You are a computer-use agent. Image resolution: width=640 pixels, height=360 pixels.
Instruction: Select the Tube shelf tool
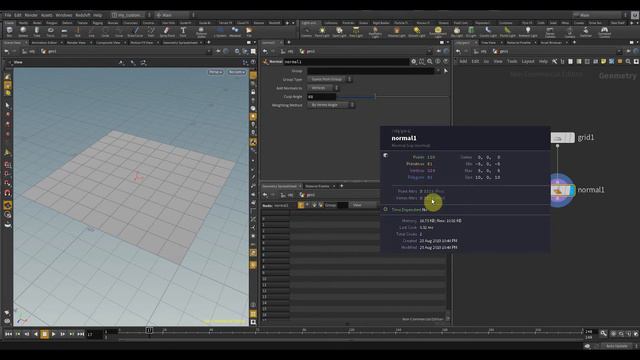click(37, 32)
